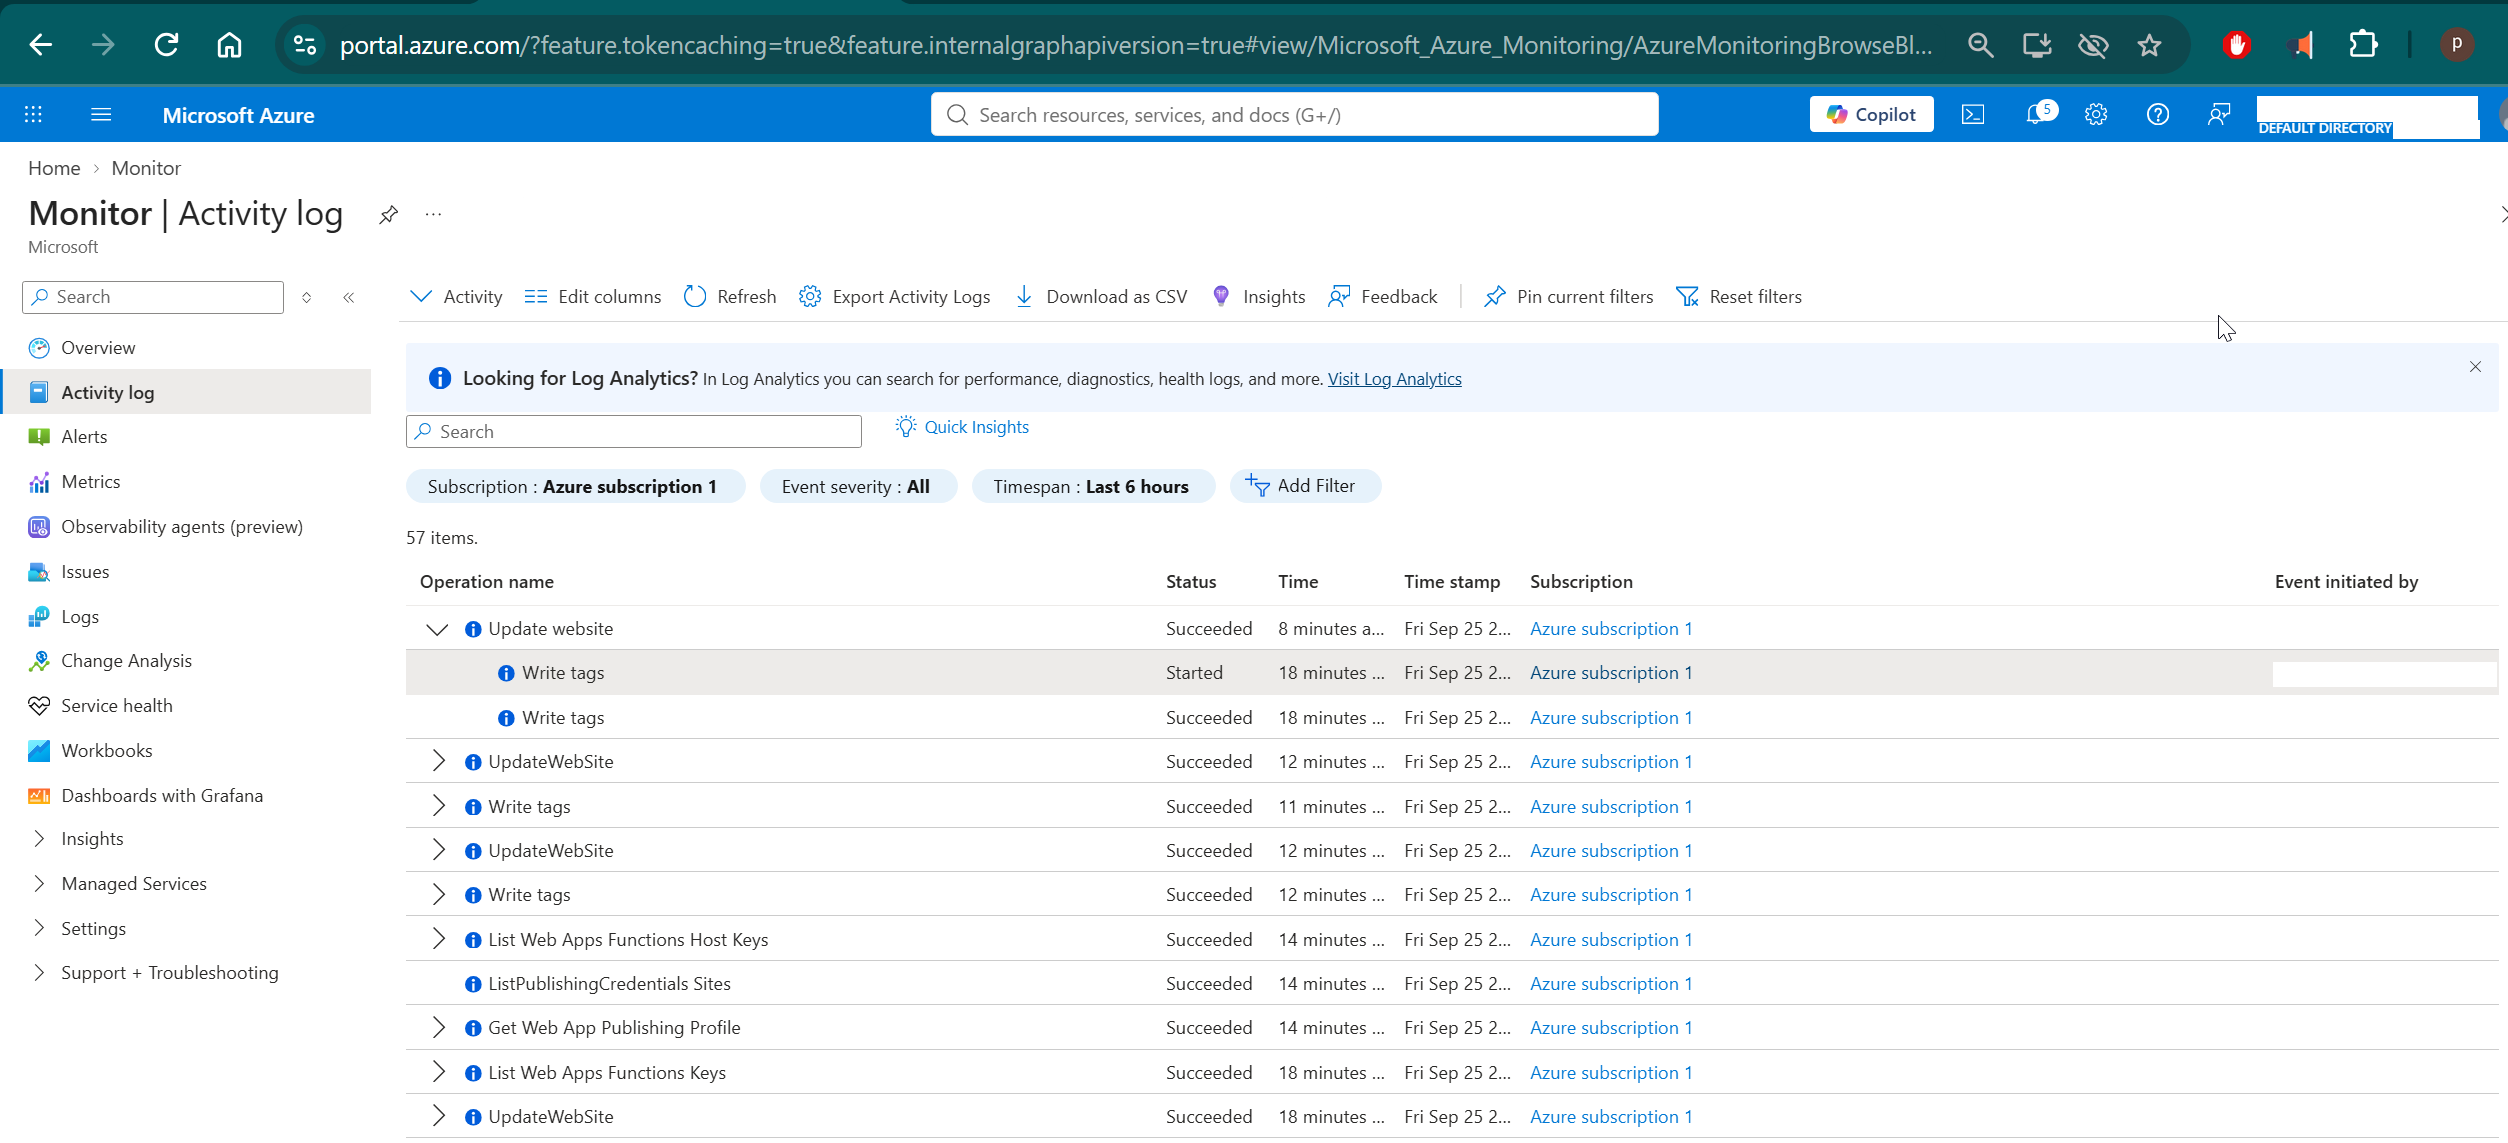Open the Azure portal hamburger menu
The height and width of the screenshot is (1143, 2508).
click(101, 115)
